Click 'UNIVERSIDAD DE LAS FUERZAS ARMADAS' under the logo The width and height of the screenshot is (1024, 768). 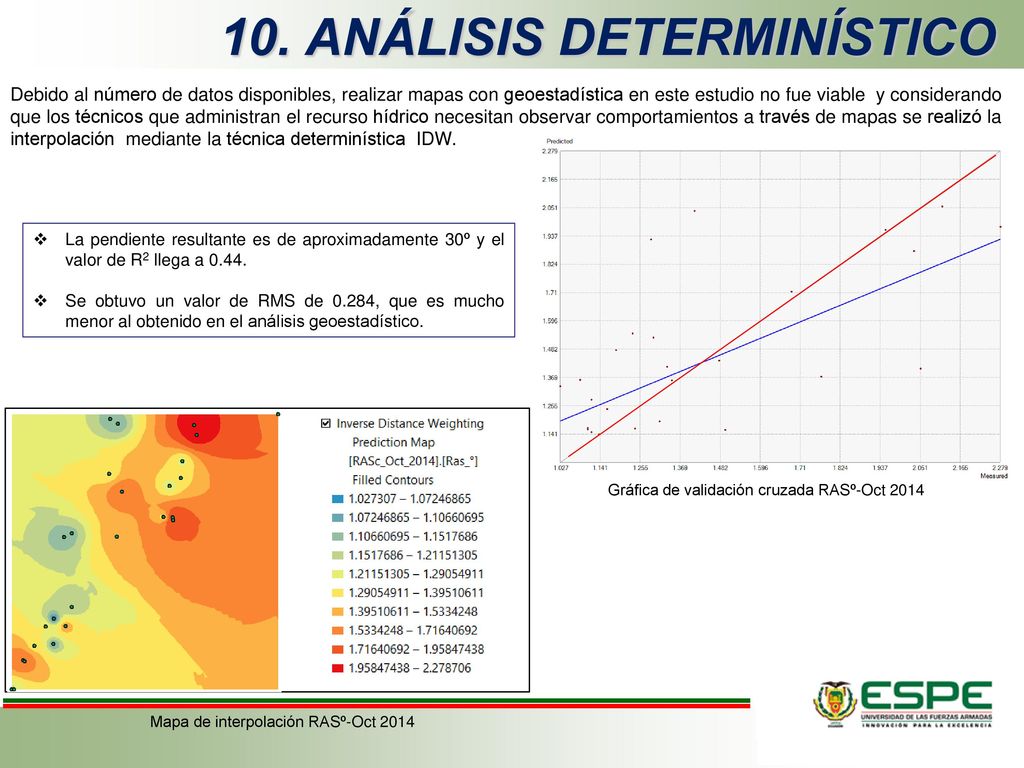[926, 717]
